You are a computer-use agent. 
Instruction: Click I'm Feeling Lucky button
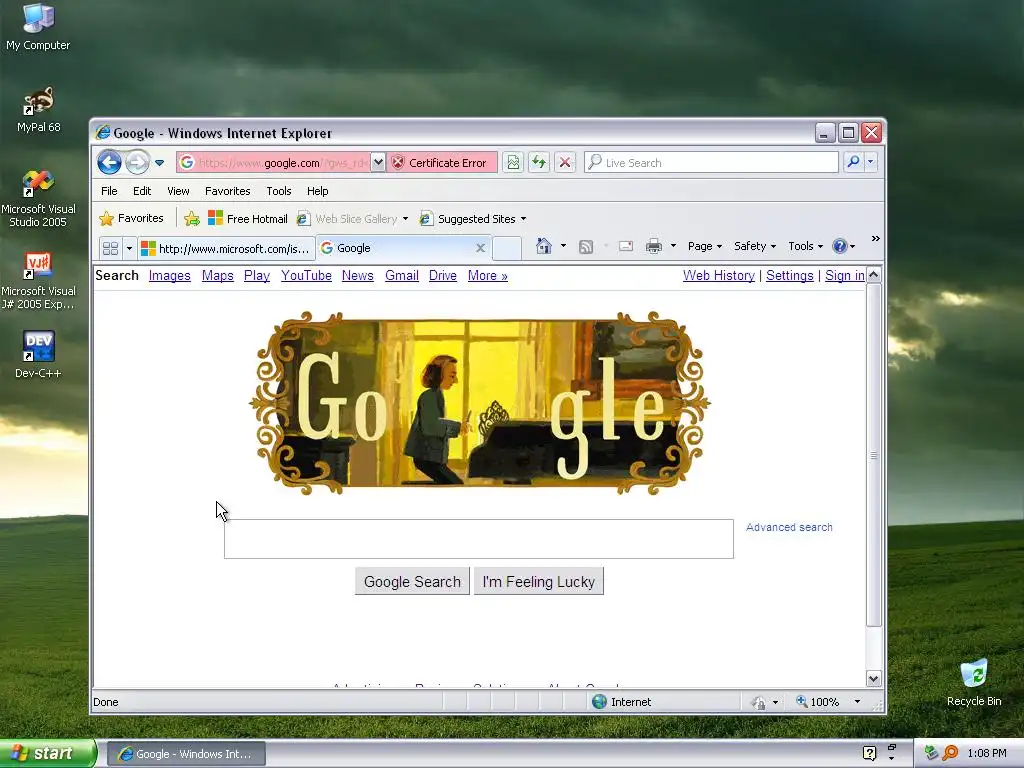(x=539, y=581)
